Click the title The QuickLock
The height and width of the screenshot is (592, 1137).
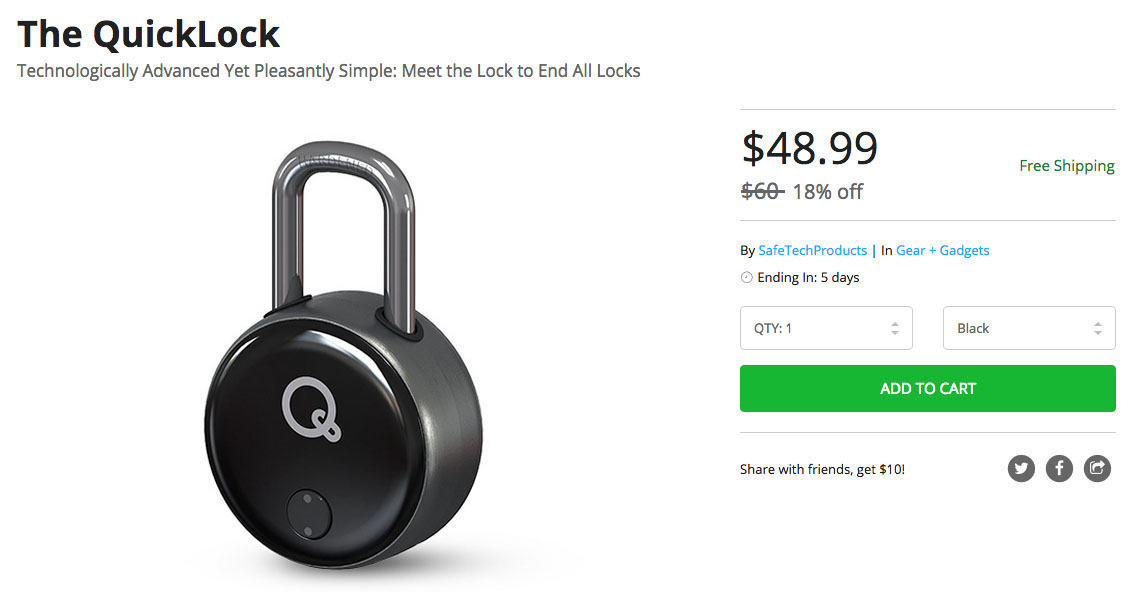click(149, 35)
